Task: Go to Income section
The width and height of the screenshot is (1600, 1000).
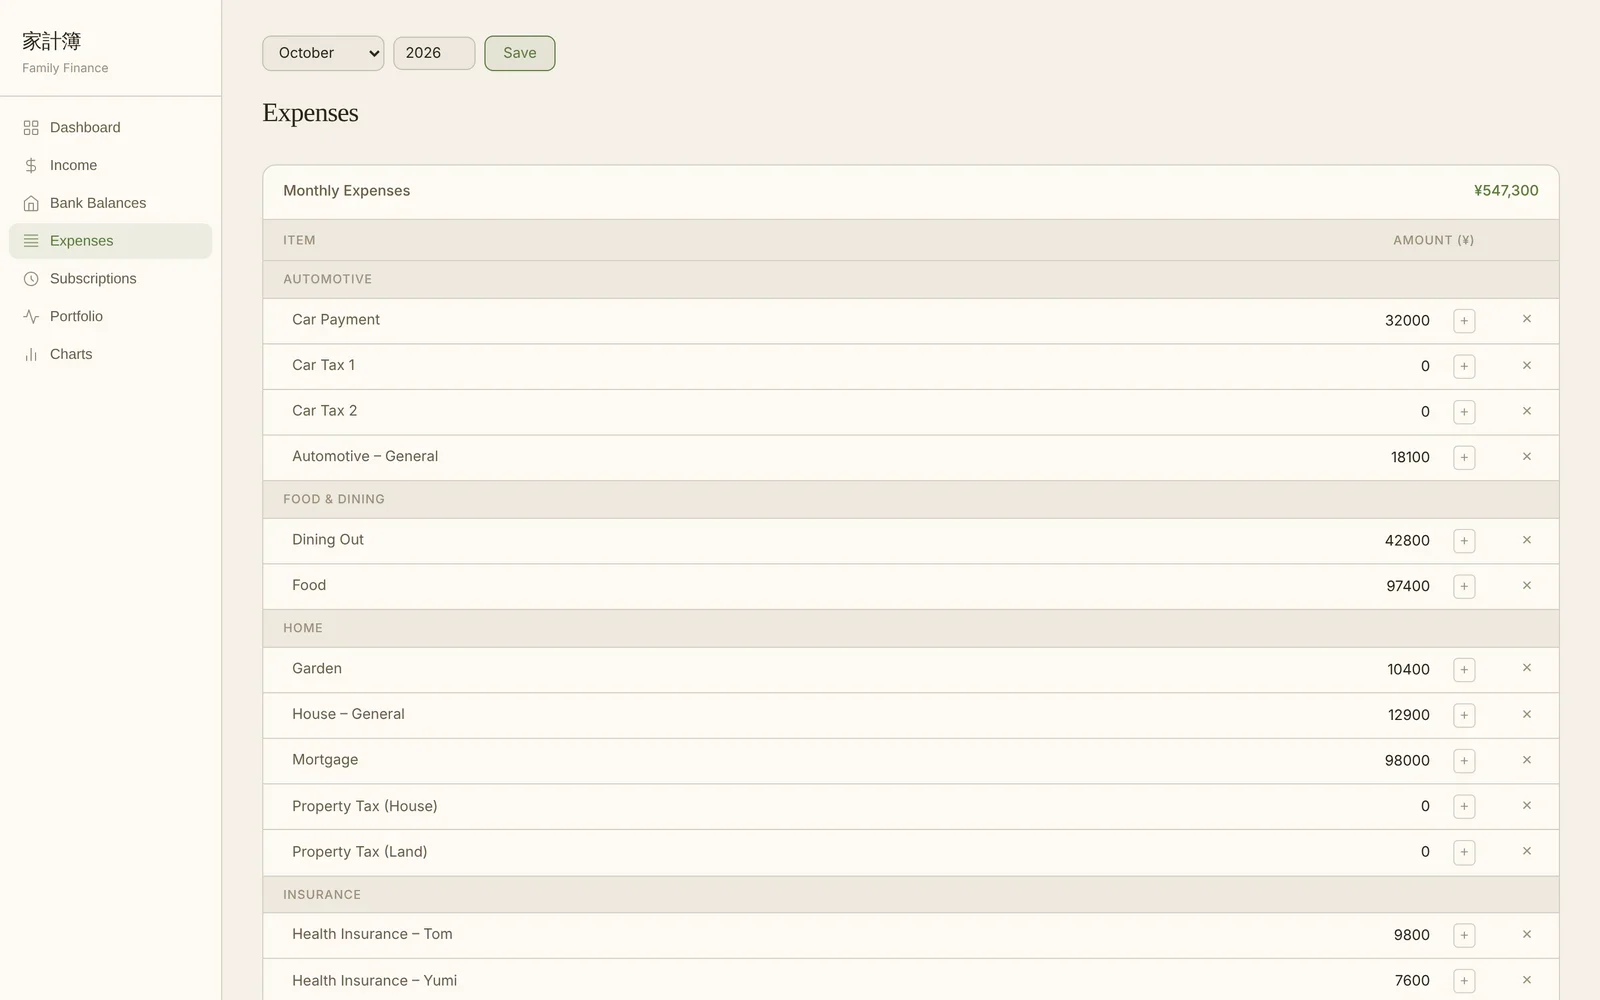Action: tap(110, 166)
